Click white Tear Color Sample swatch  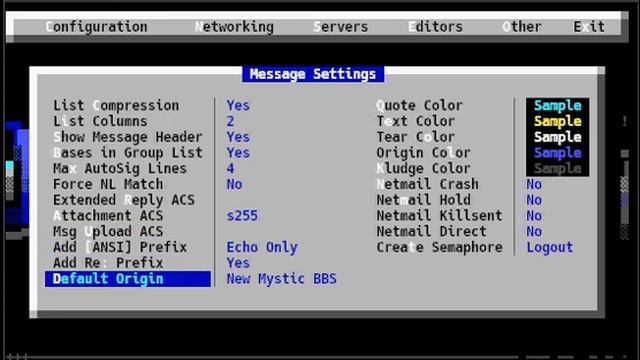coord(558,137)
